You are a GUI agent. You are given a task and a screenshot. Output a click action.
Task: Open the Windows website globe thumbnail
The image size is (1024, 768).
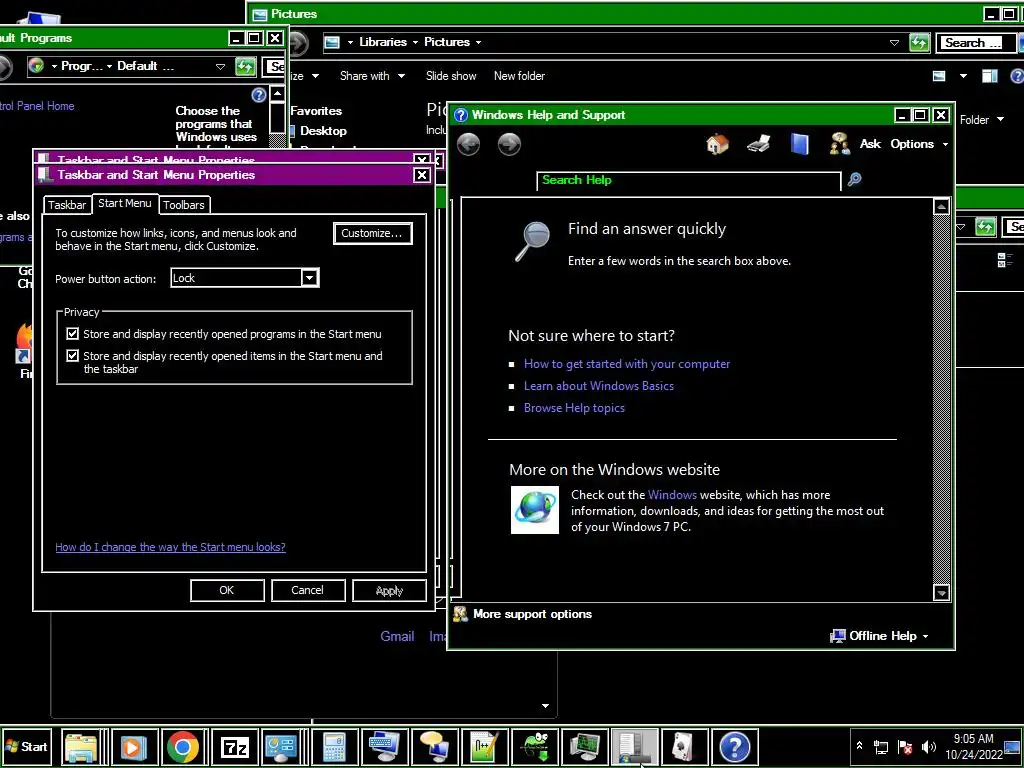(x=534, y=509)
